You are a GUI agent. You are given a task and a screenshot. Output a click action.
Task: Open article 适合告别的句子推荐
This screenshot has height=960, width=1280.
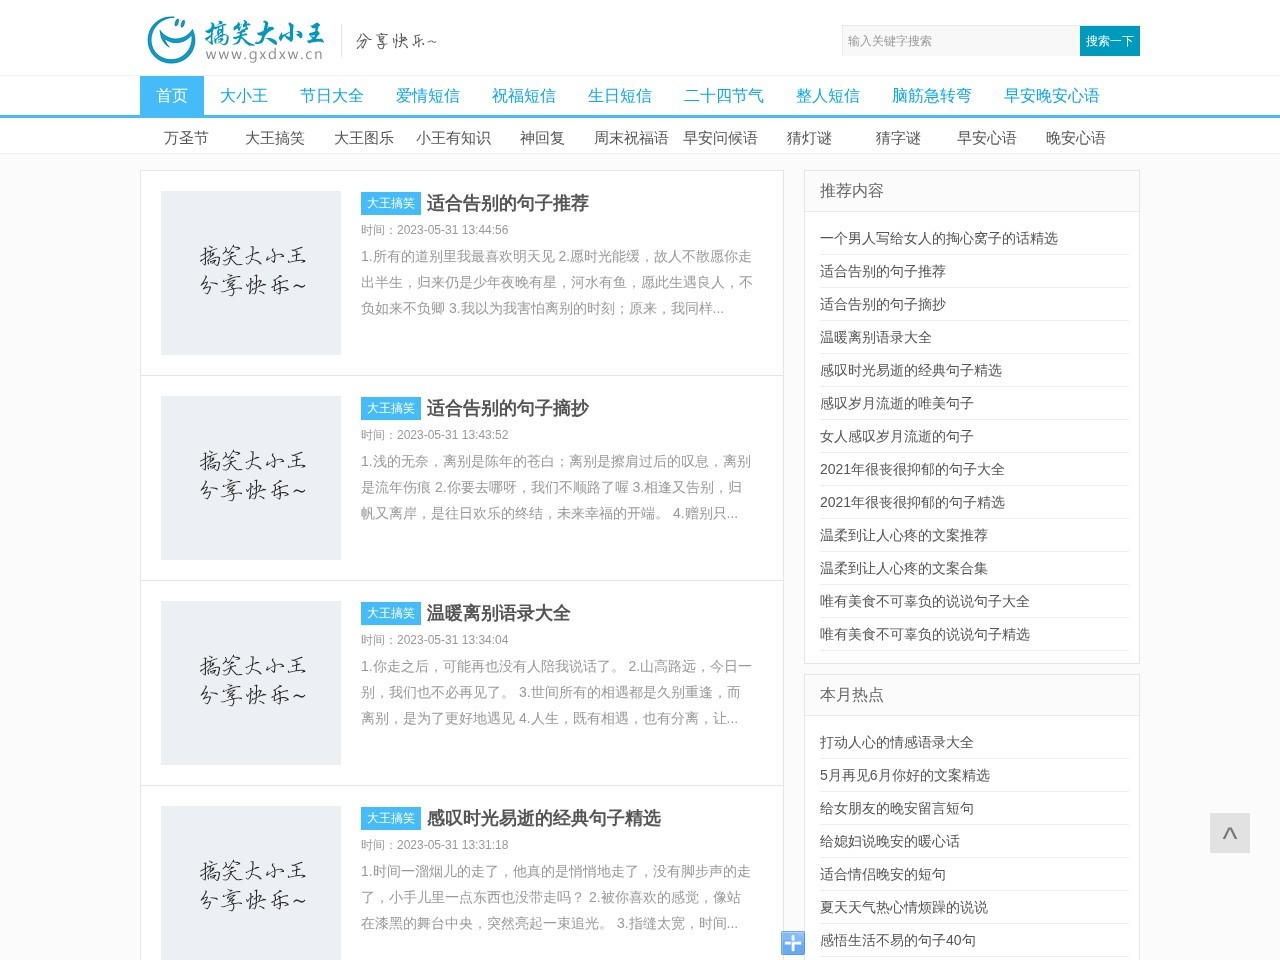[507, 203]
